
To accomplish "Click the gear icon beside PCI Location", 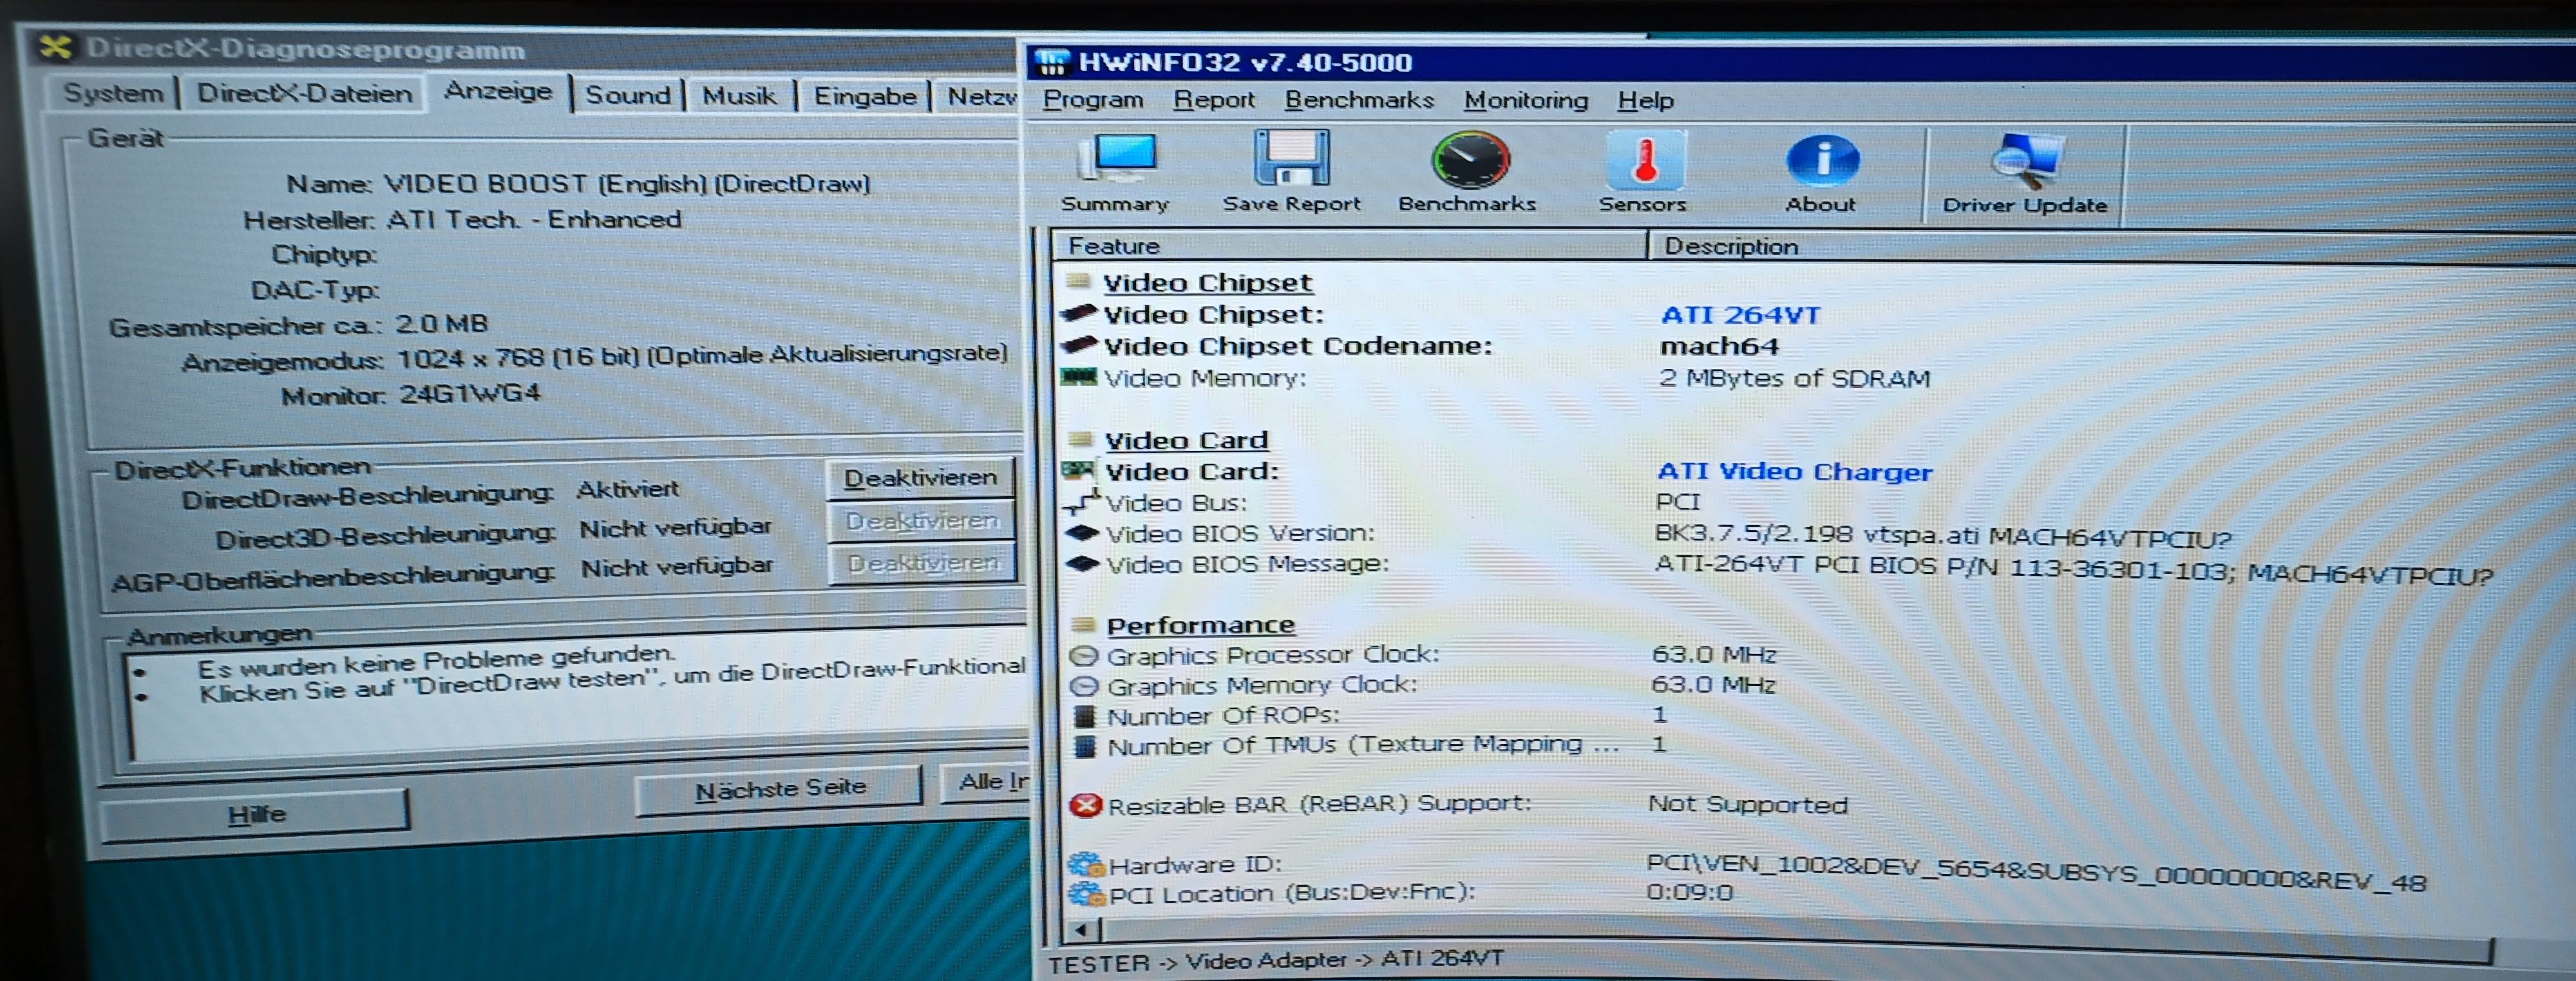I will click(x=1086, y=893).
